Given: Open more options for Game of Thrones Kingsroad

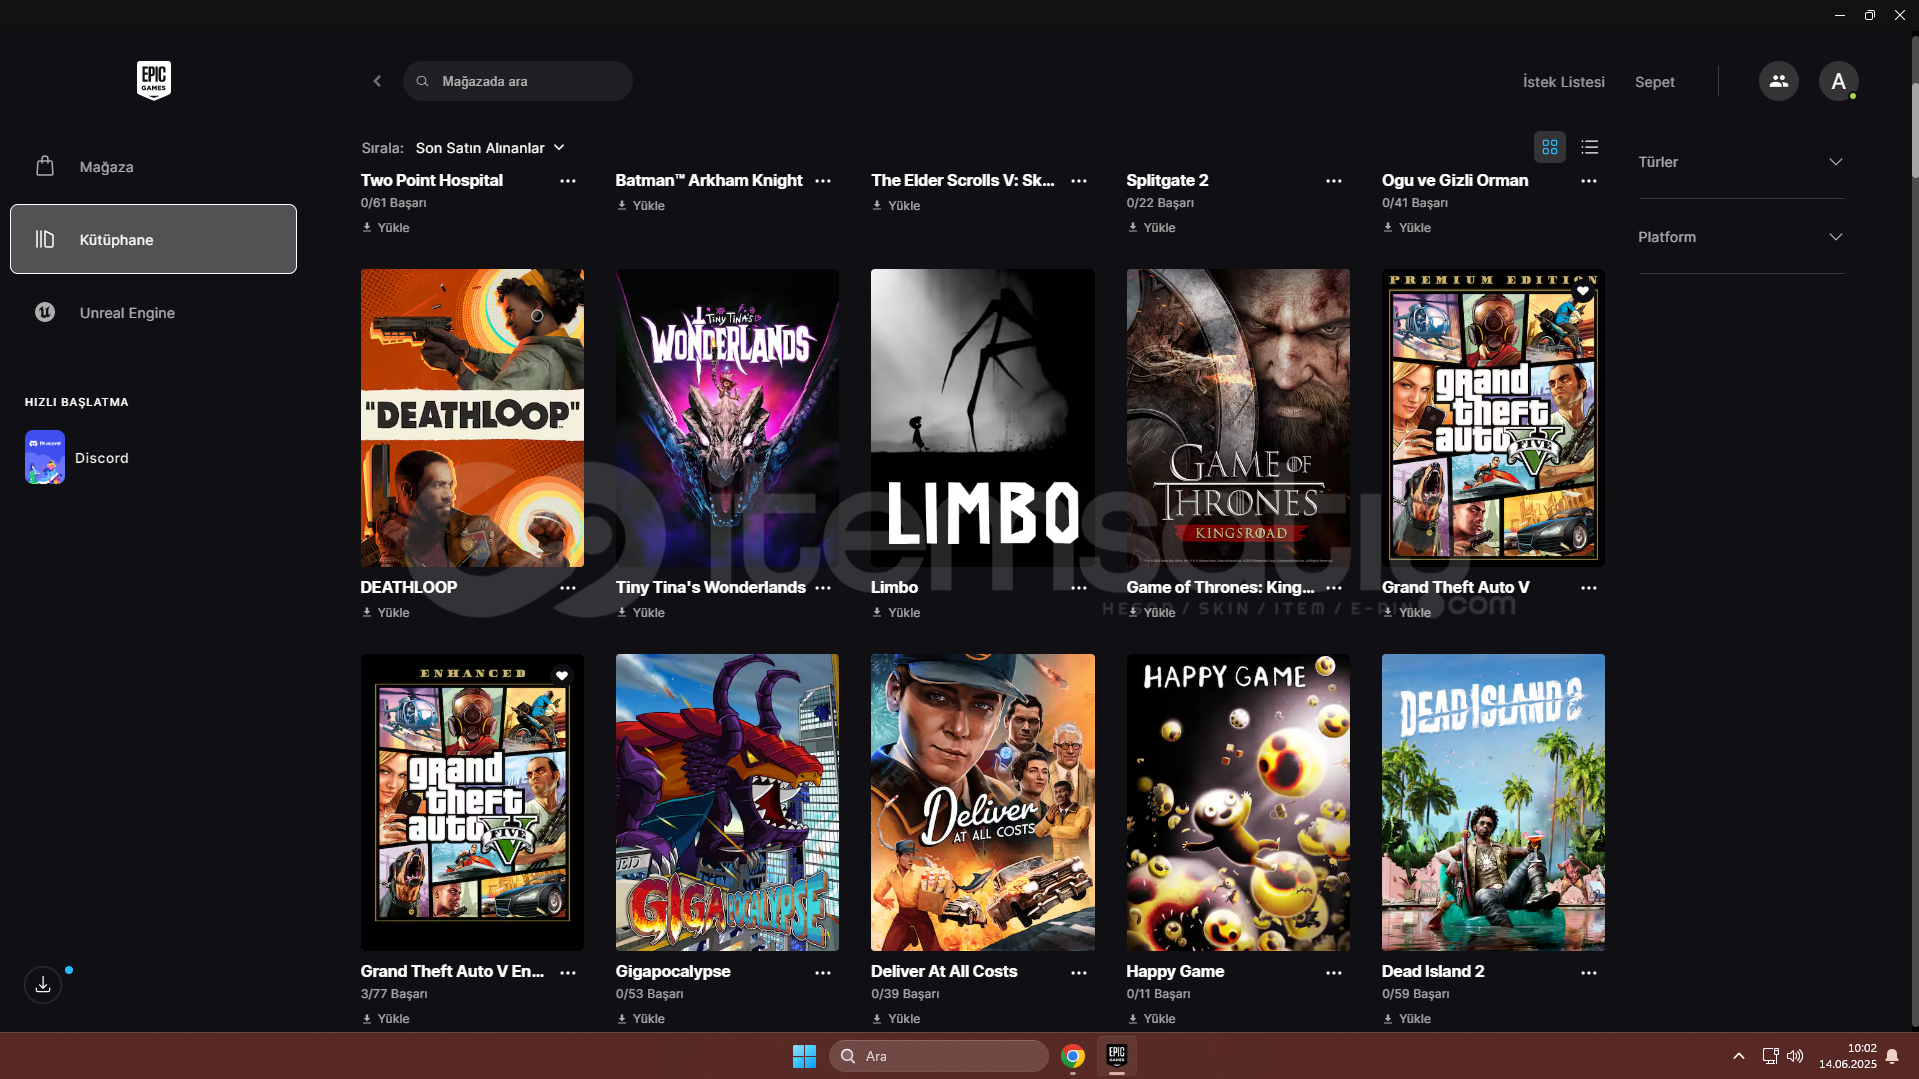Looking at the screenshot, I should 1334,588.
